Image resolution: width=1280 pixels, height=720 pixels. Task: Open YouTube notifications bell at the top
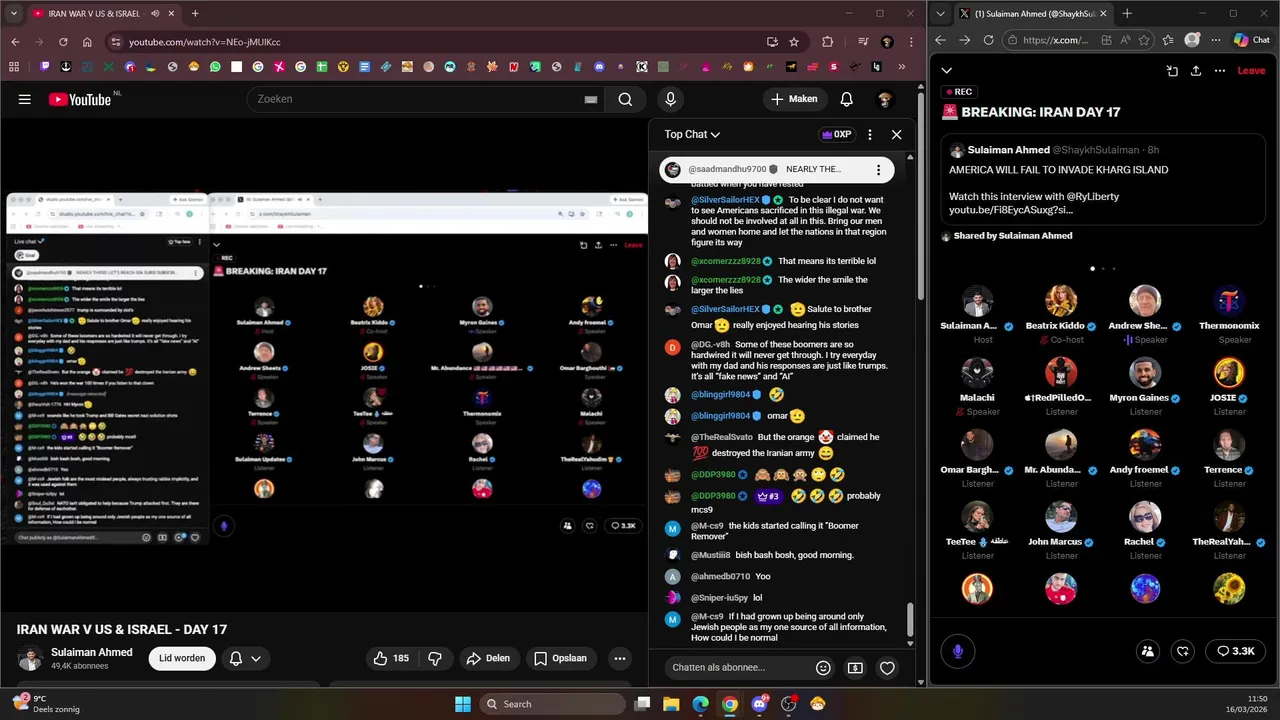pos(846,99)
